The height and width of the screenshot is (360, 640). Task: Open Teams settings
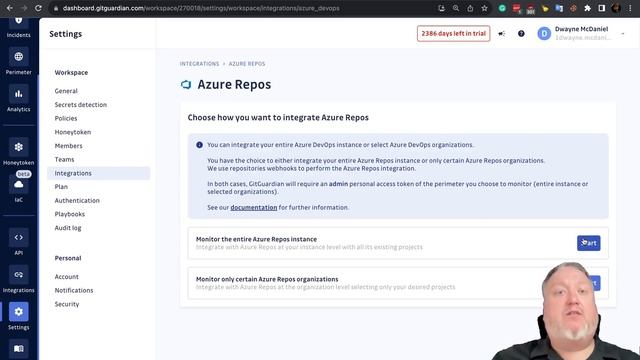coord(64,160)
